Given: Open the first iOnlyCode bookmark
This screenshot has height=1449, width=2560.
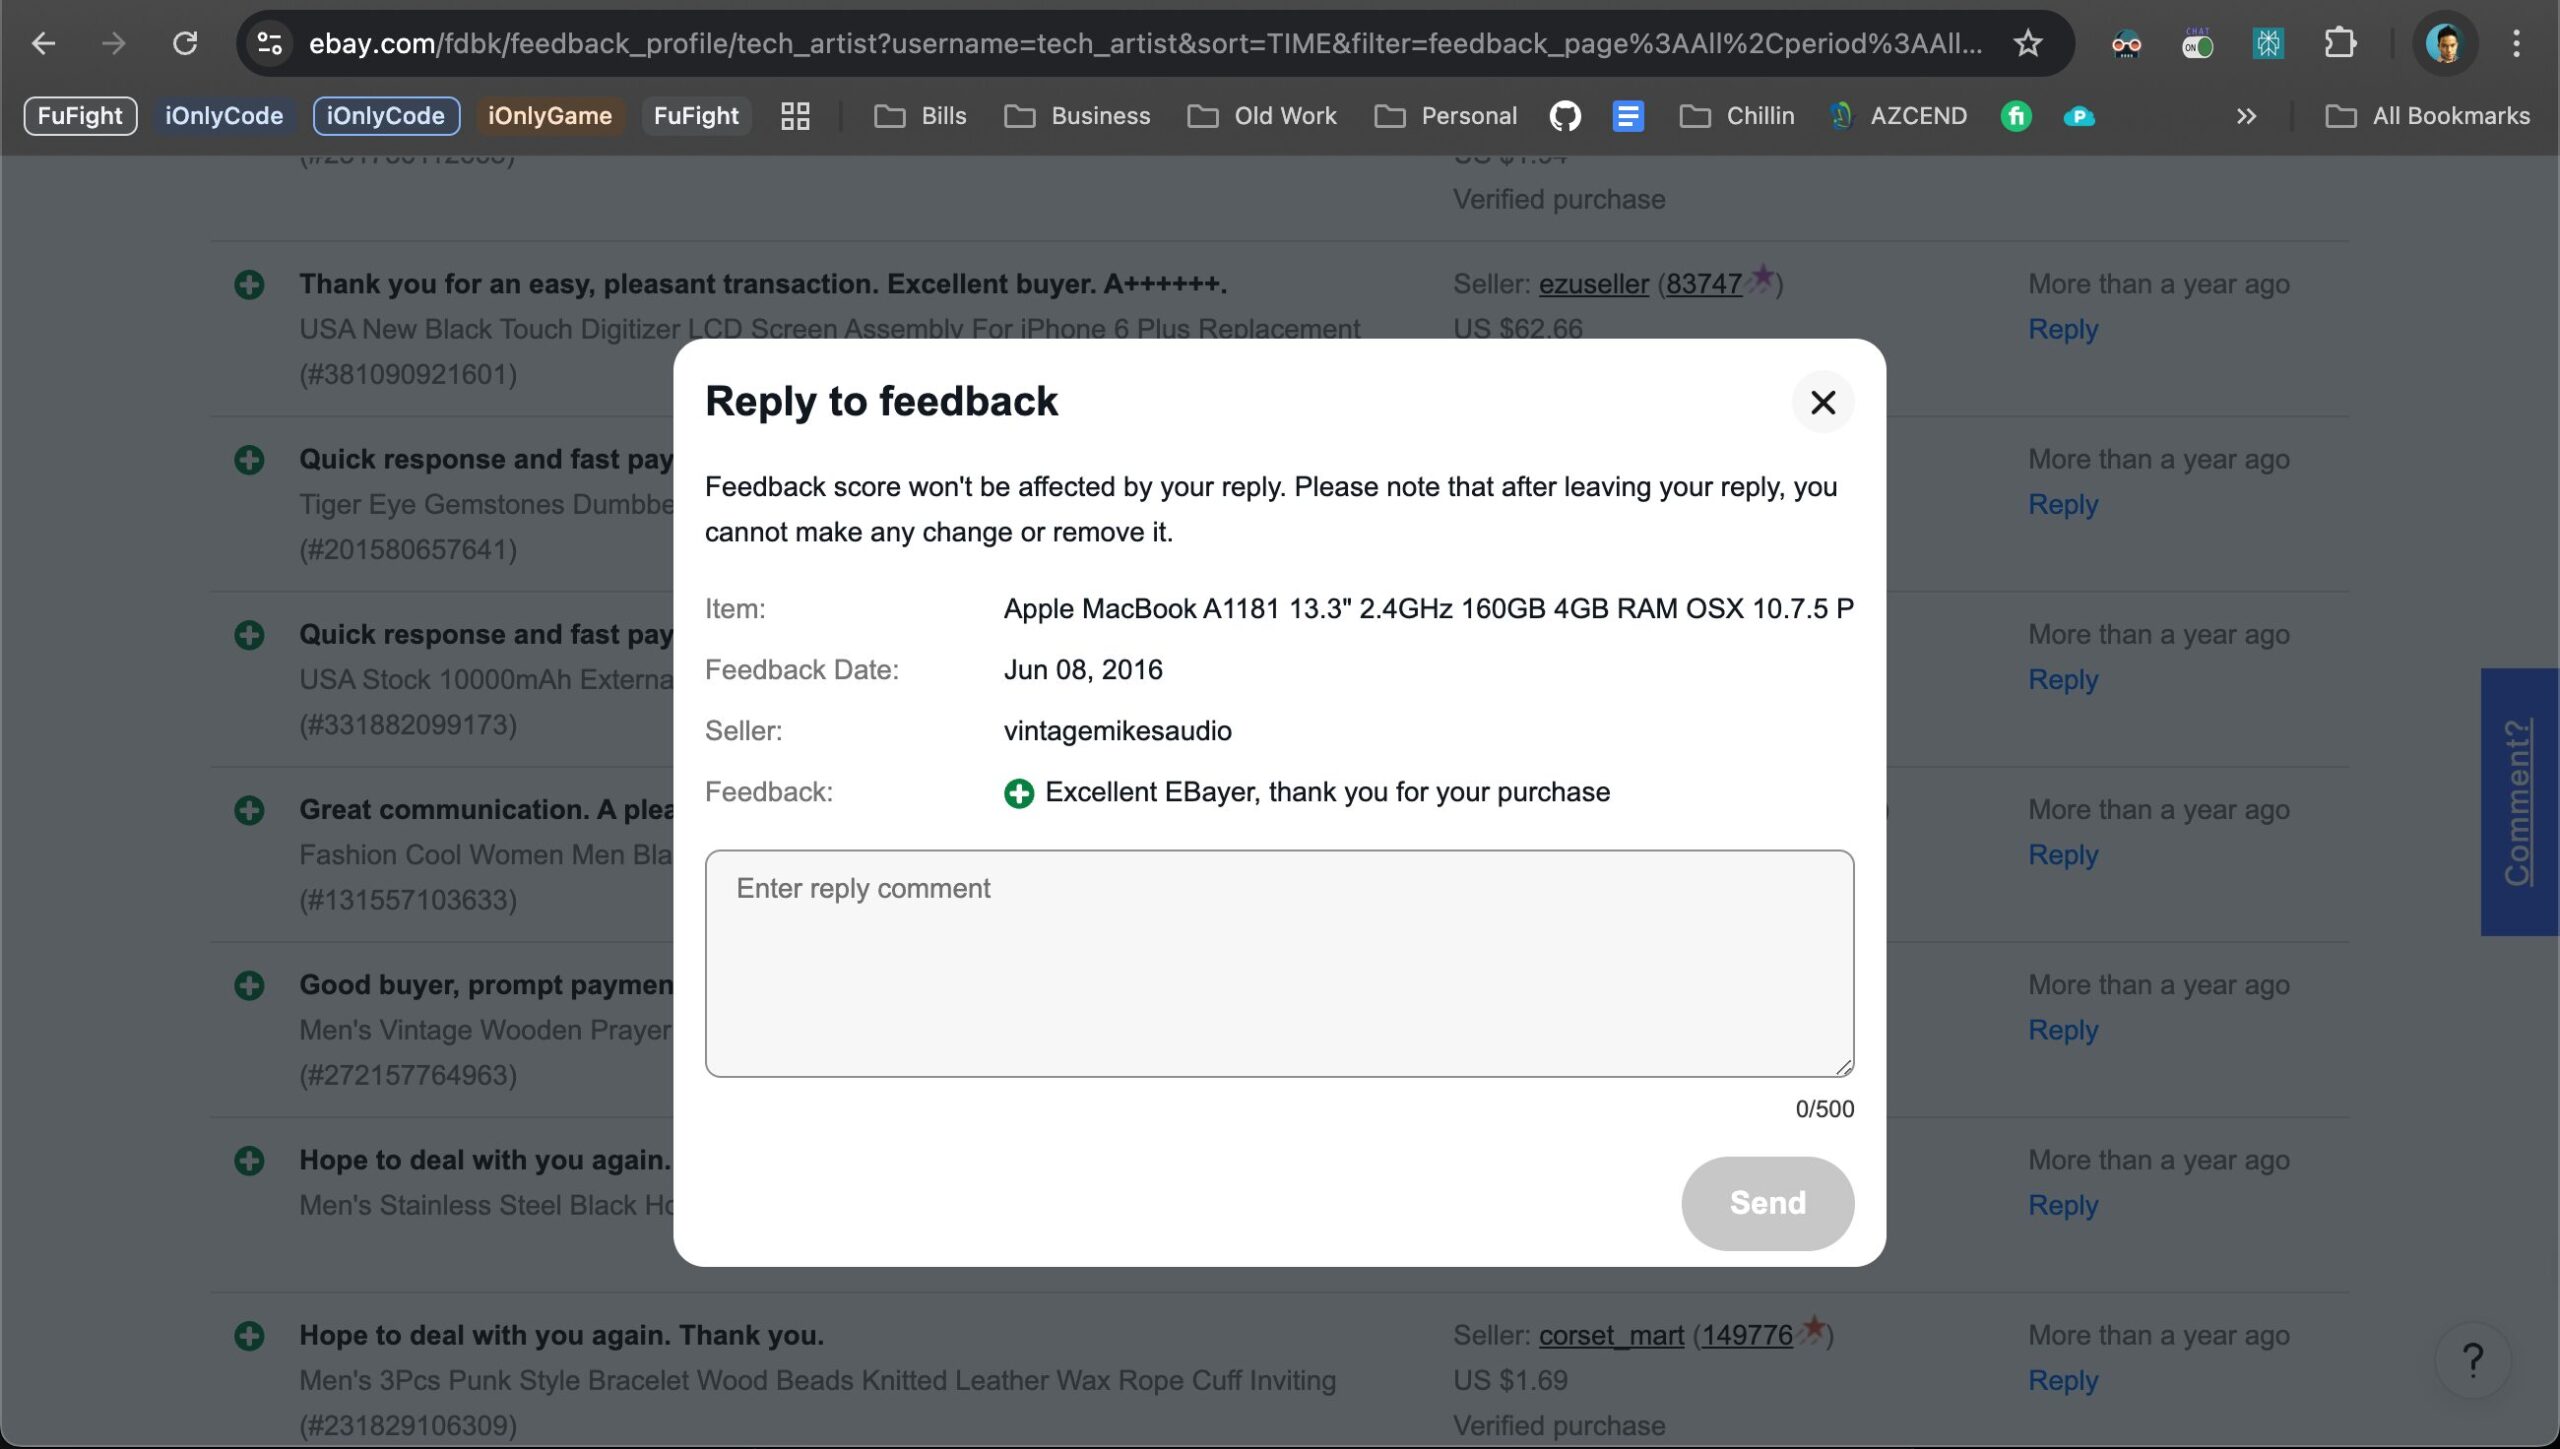Looking at the screenshot, I should click(x=223, y=116).
